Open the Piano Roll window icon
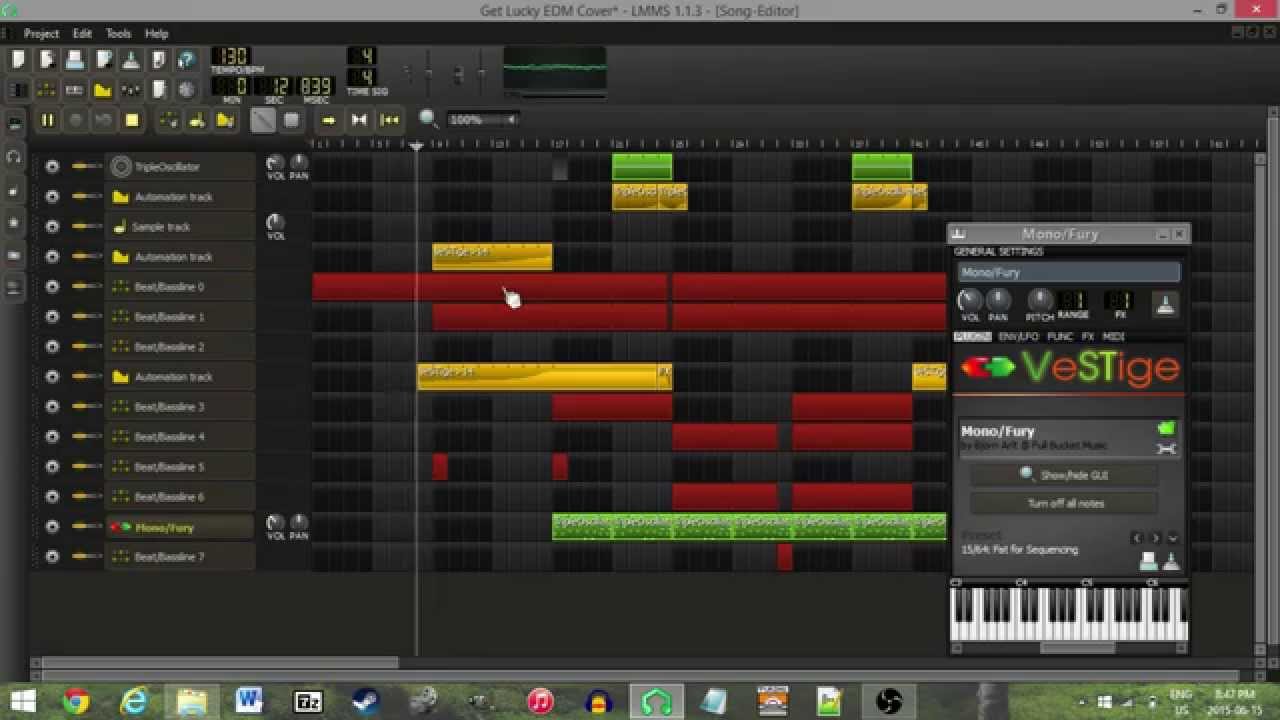The image size is (1280, 720). [74, 90]
